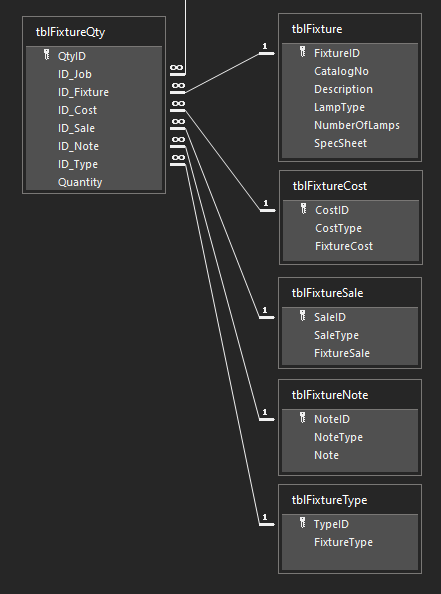Select the ID_Job field in tblFixtureQty
The image size is (441, 594).
click(94, 74)
